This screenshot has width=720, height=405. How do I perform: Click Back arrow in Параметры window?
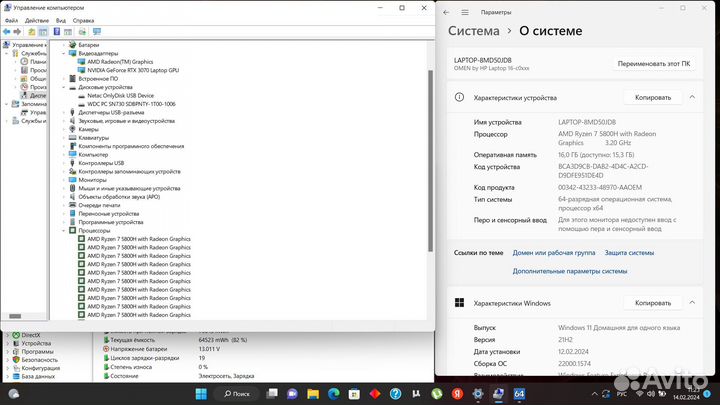click(446, 12)
